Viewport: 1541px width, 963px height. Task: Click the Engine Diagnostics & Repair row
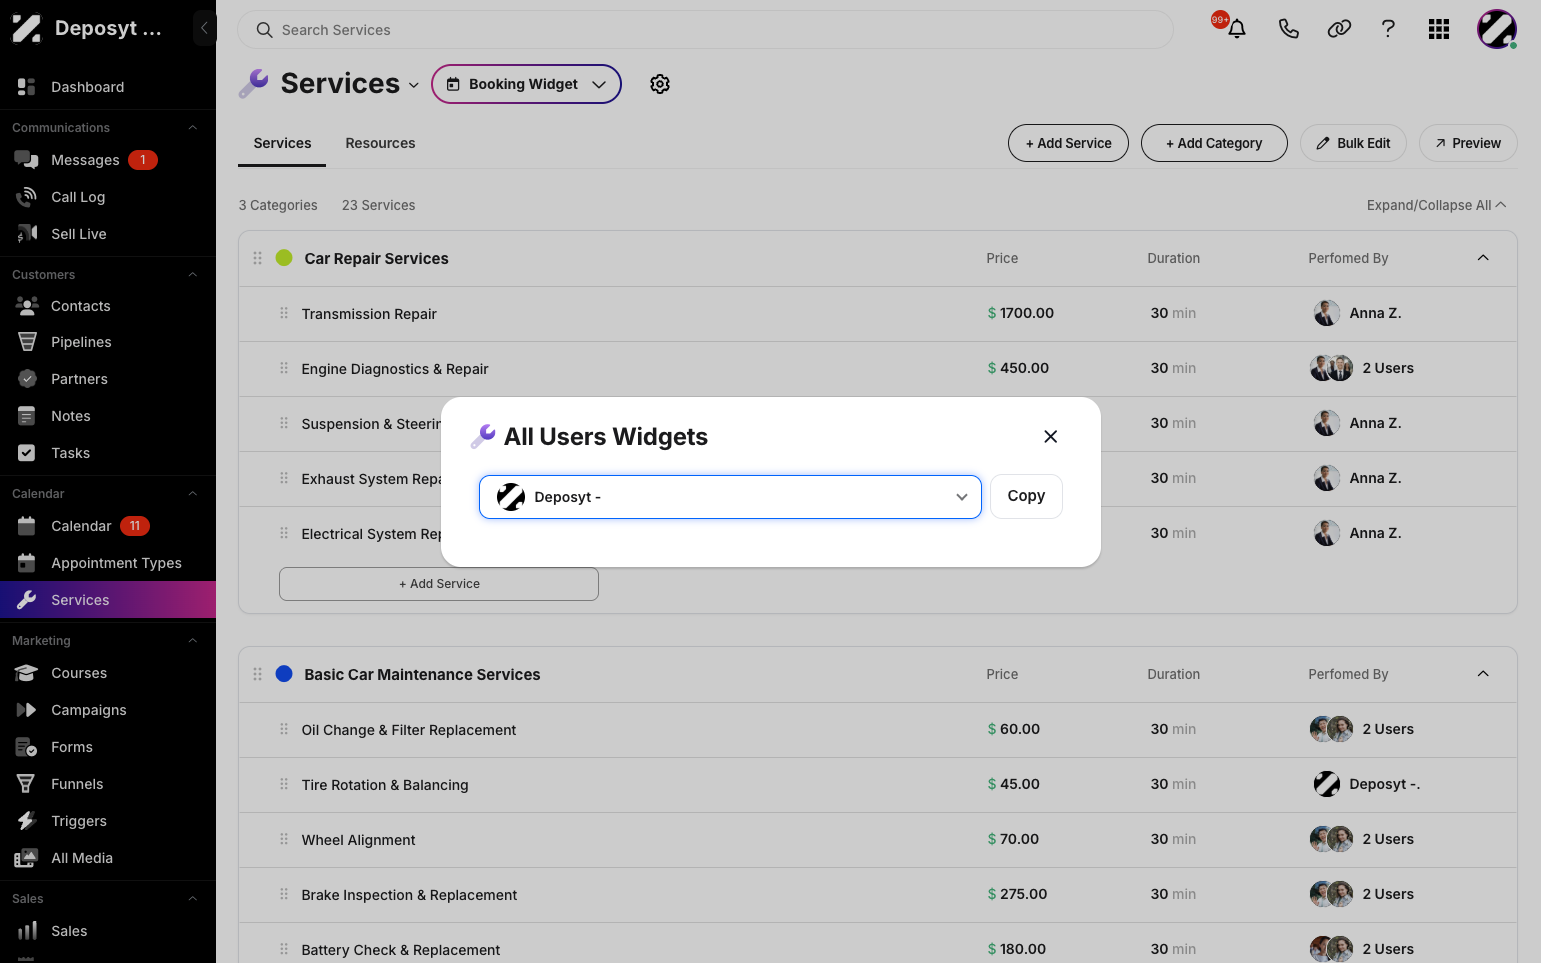(x=878, y=369)
